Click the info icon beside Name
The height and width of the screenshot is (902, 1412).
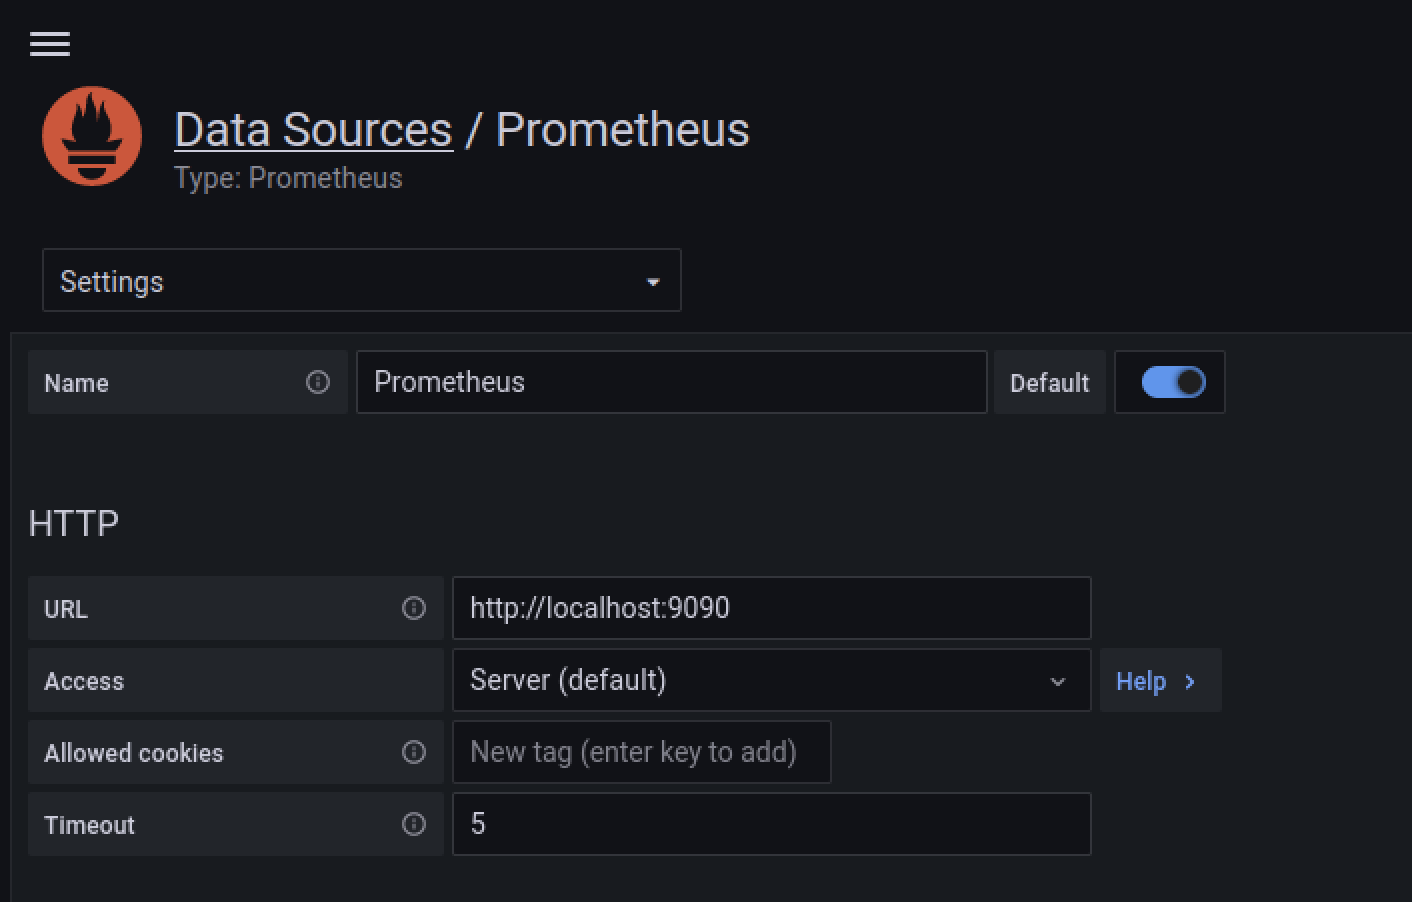[318, 382]
